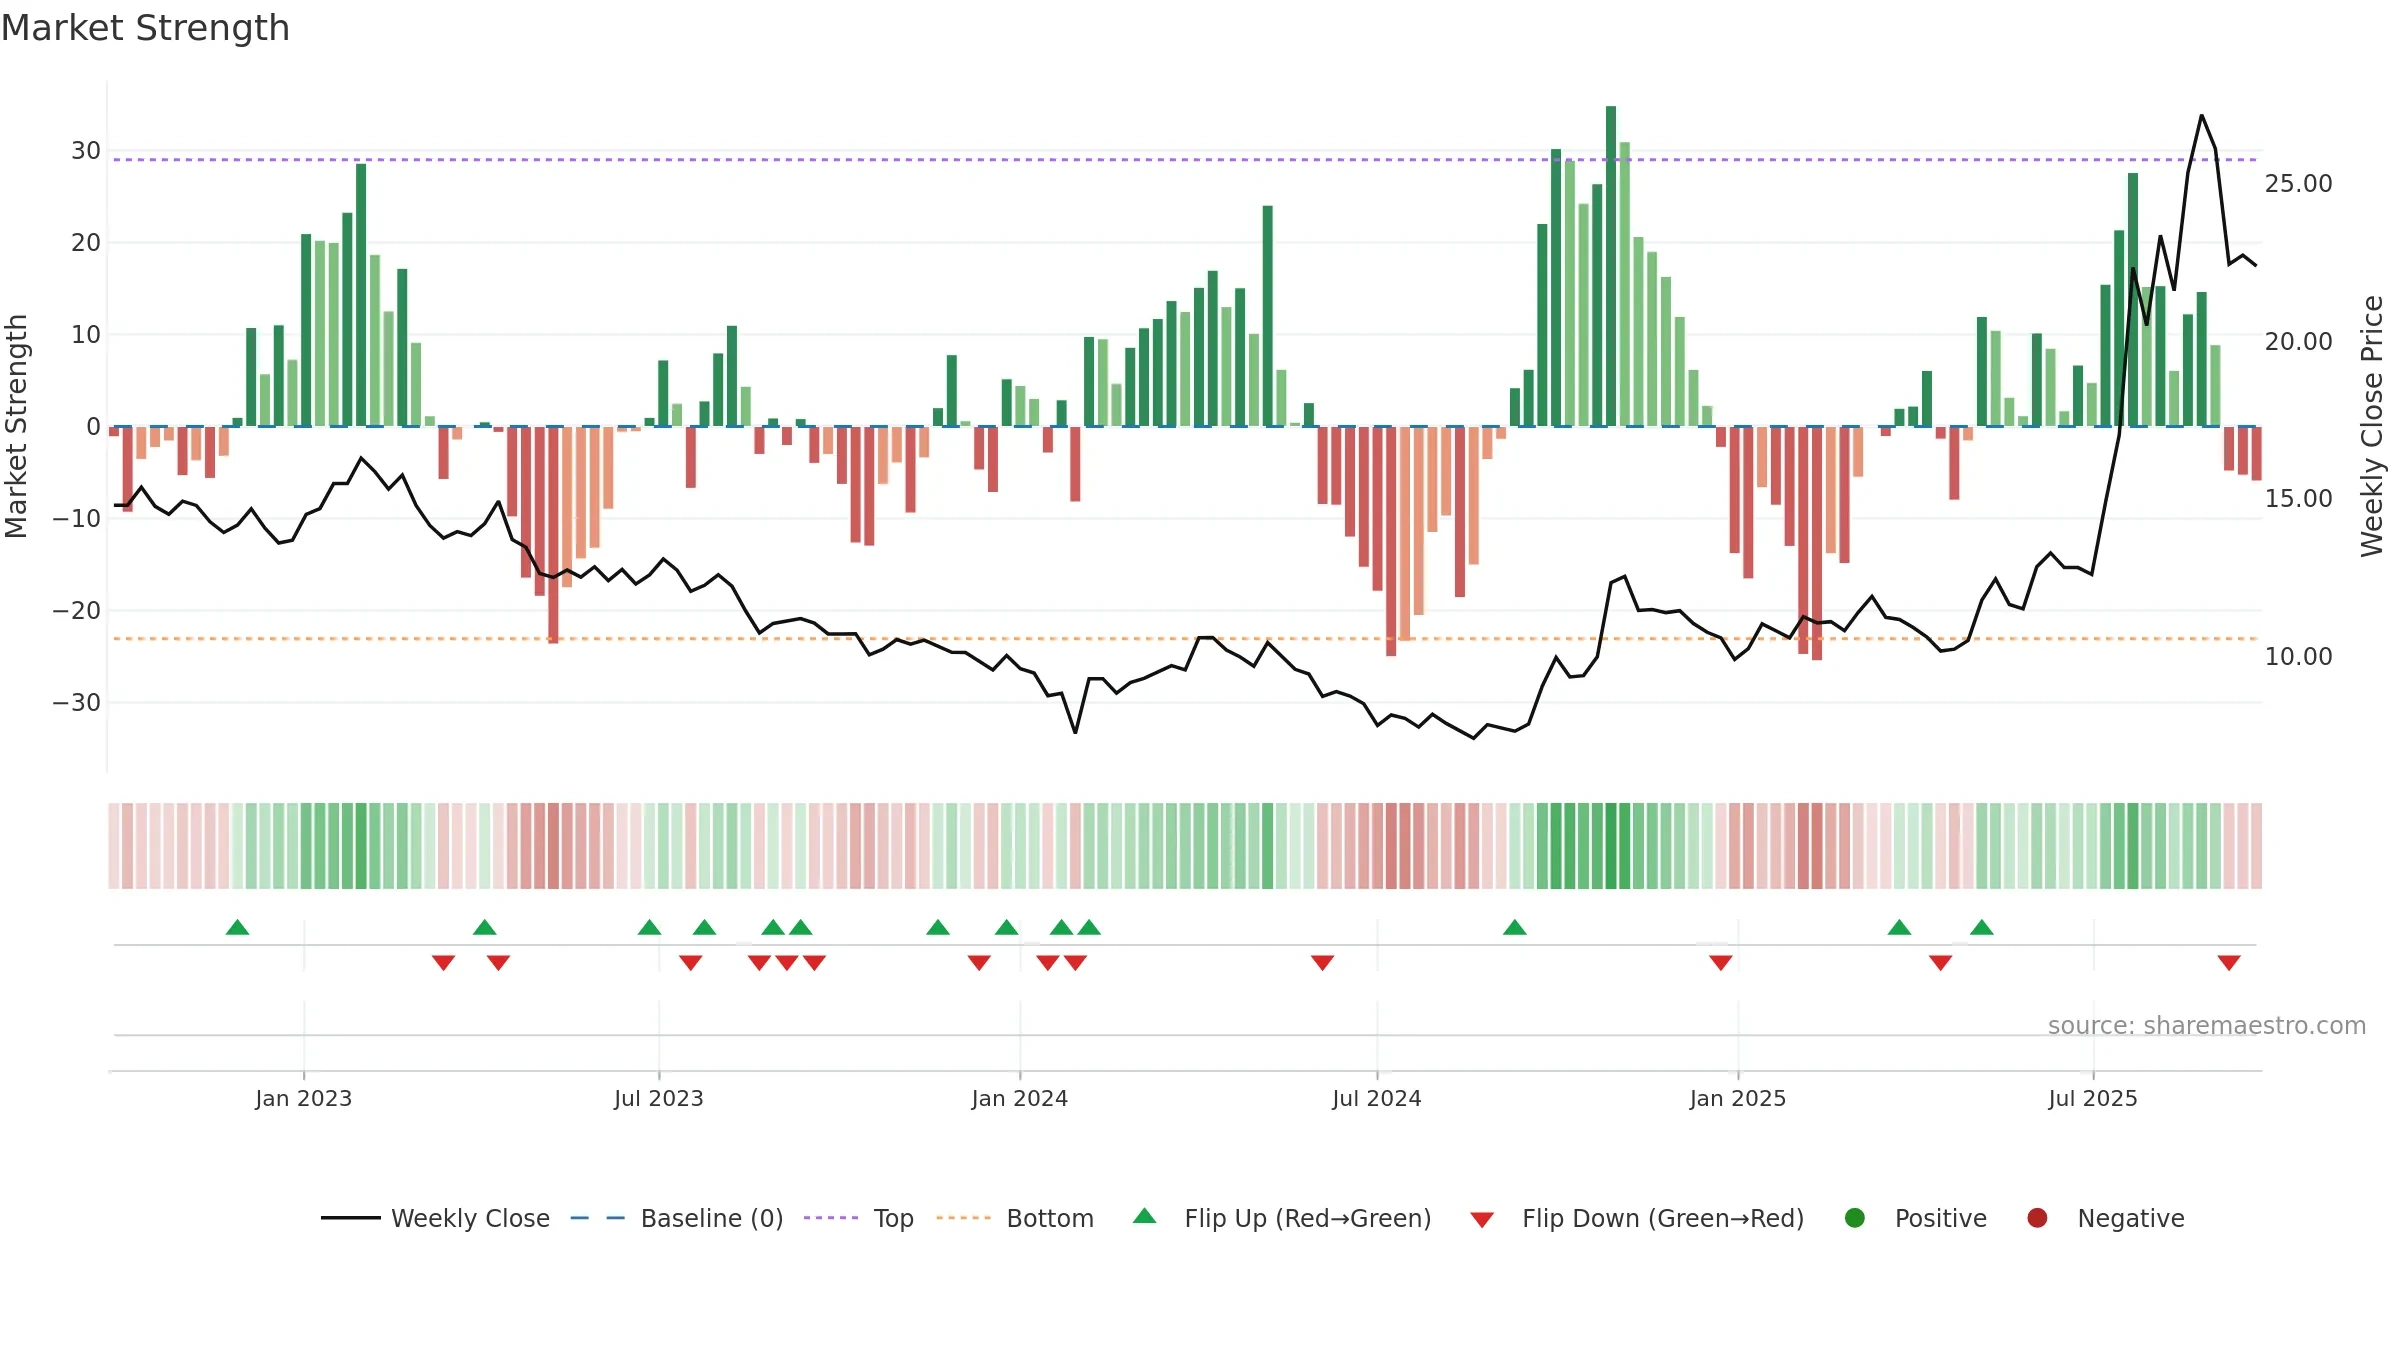The width and height of the screenshot is (2400, 1350).
Task: Click the red down-triangle icon in legend
Action: click(x=1483, y=1220)
